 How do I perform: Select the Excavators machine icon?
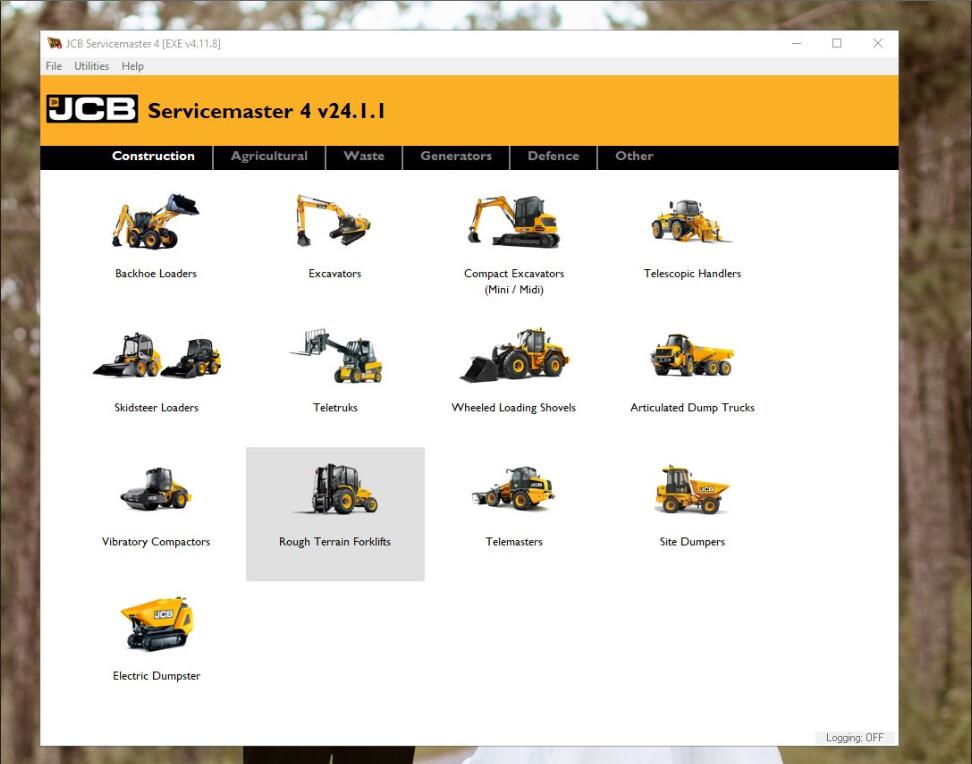tap(334, 221)
